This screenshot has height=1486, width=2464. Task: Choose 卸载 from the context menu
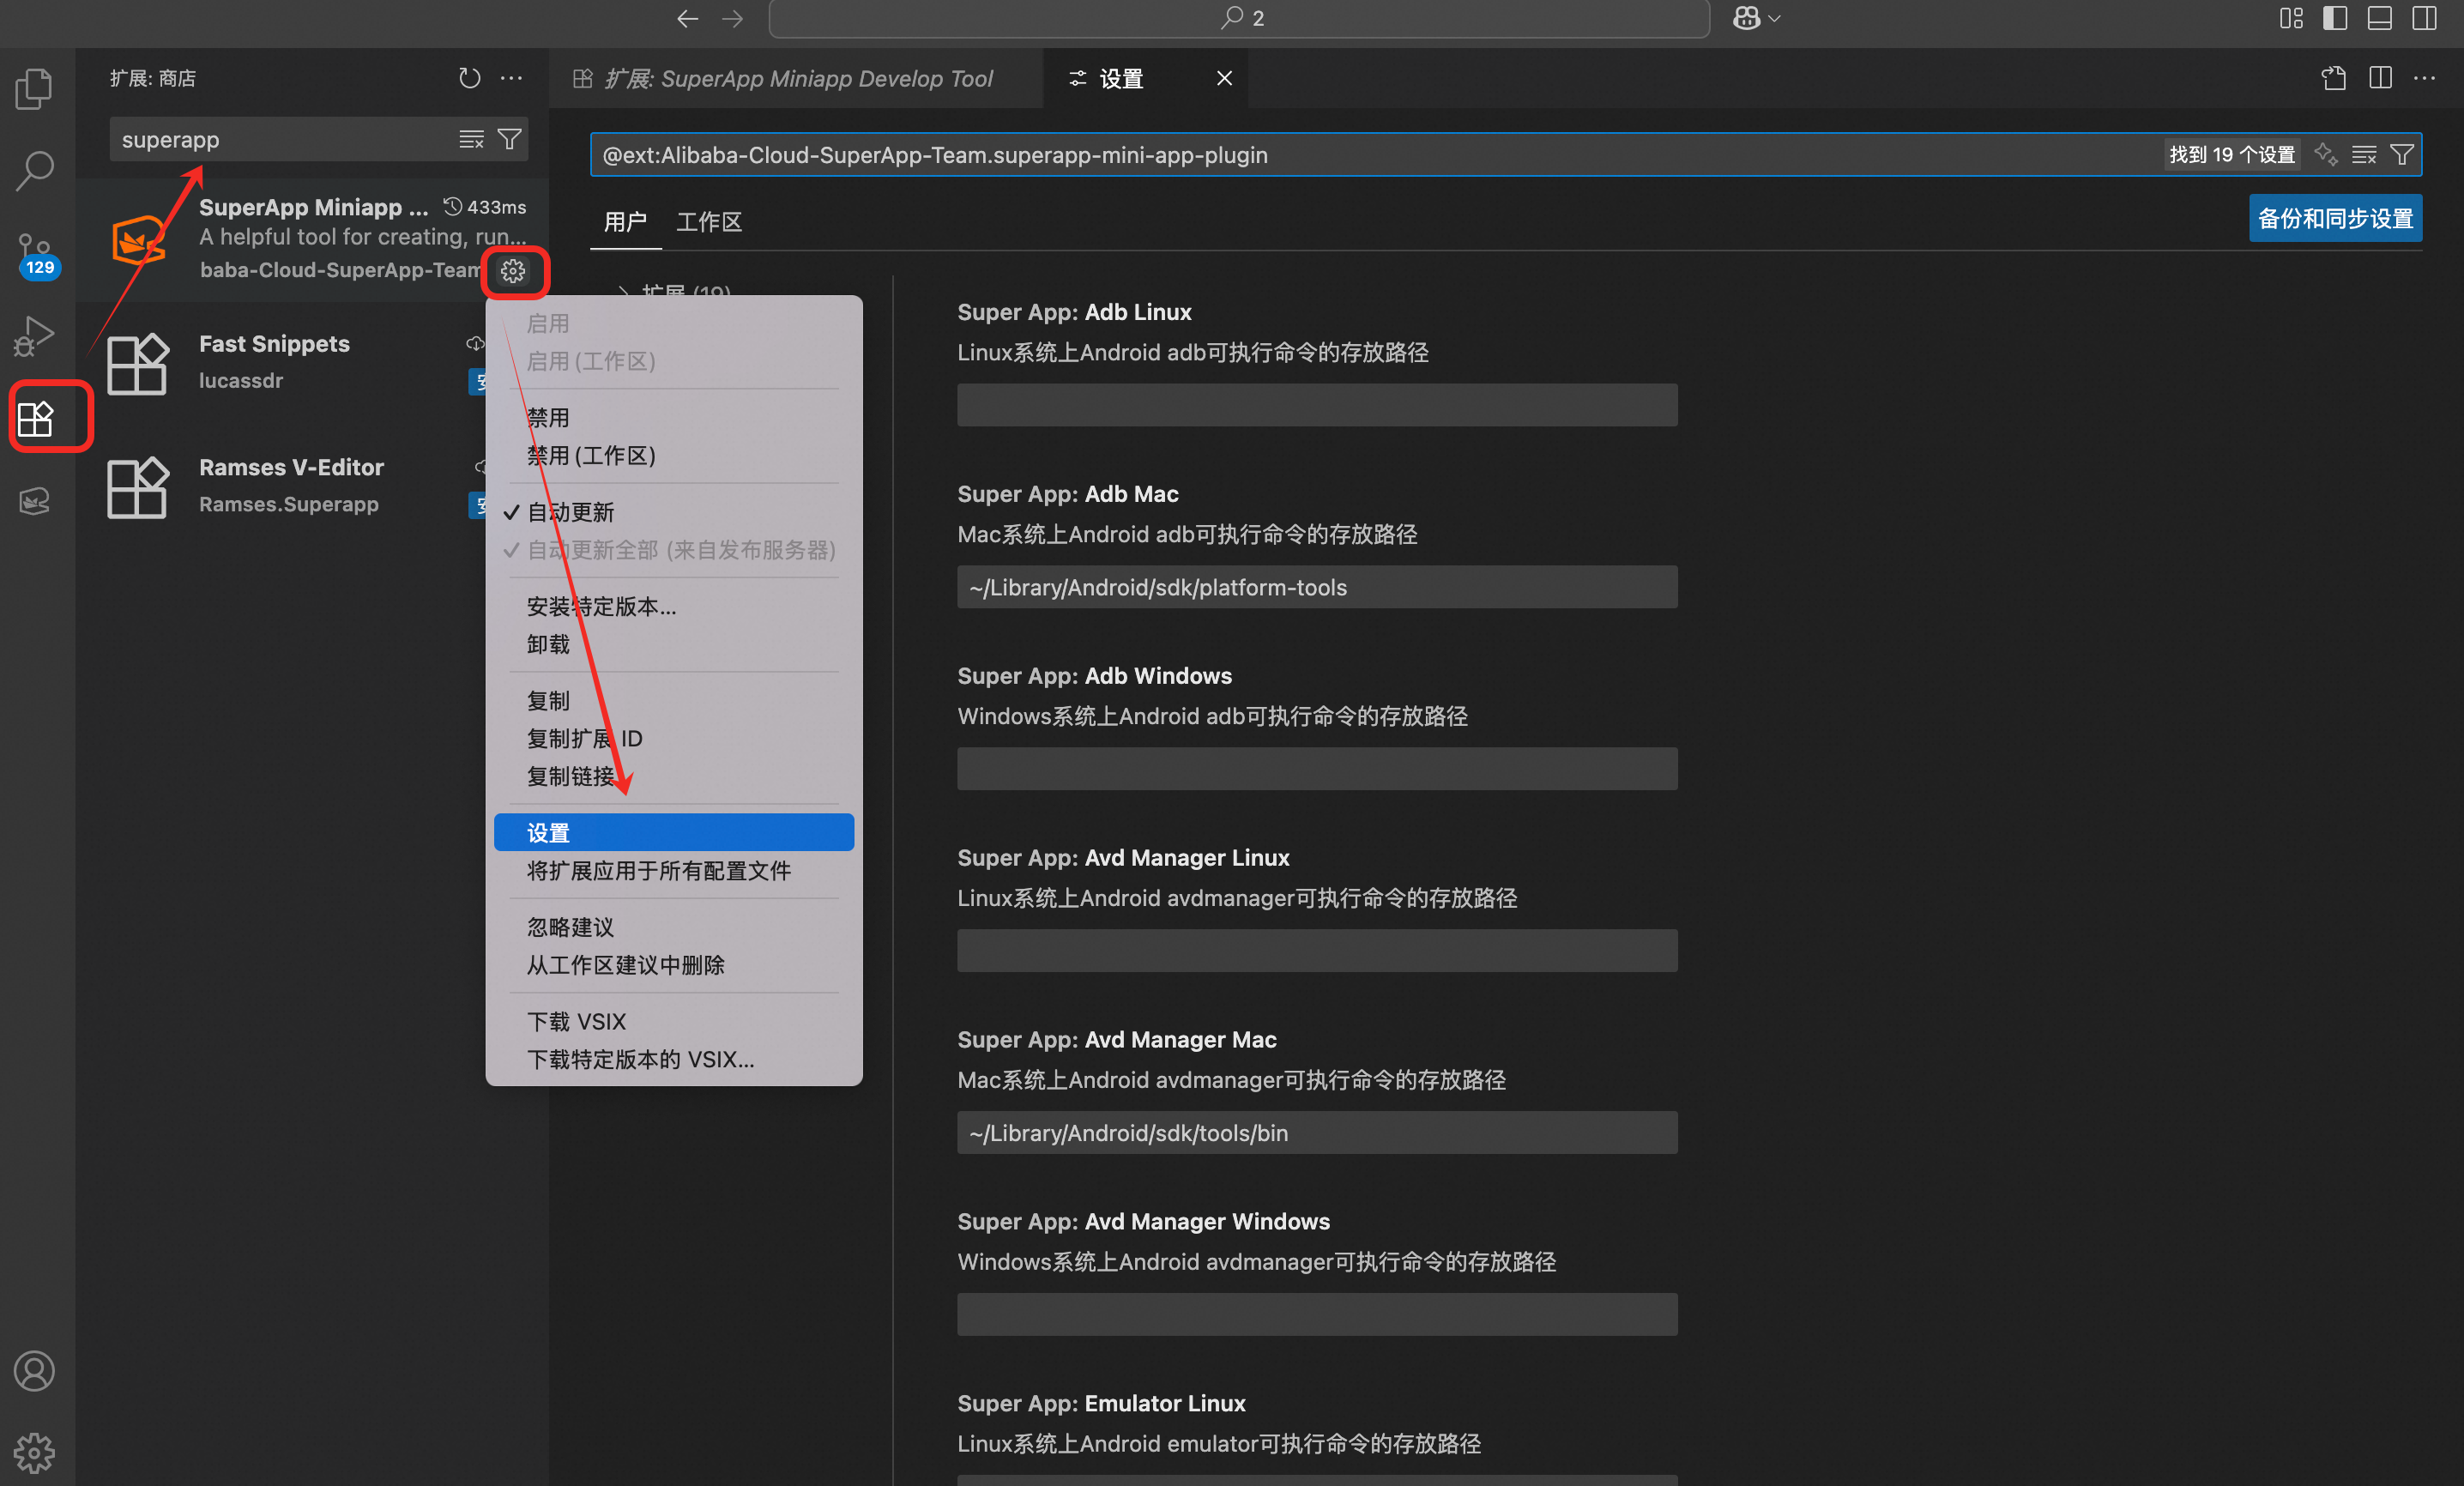pos(548,644)
